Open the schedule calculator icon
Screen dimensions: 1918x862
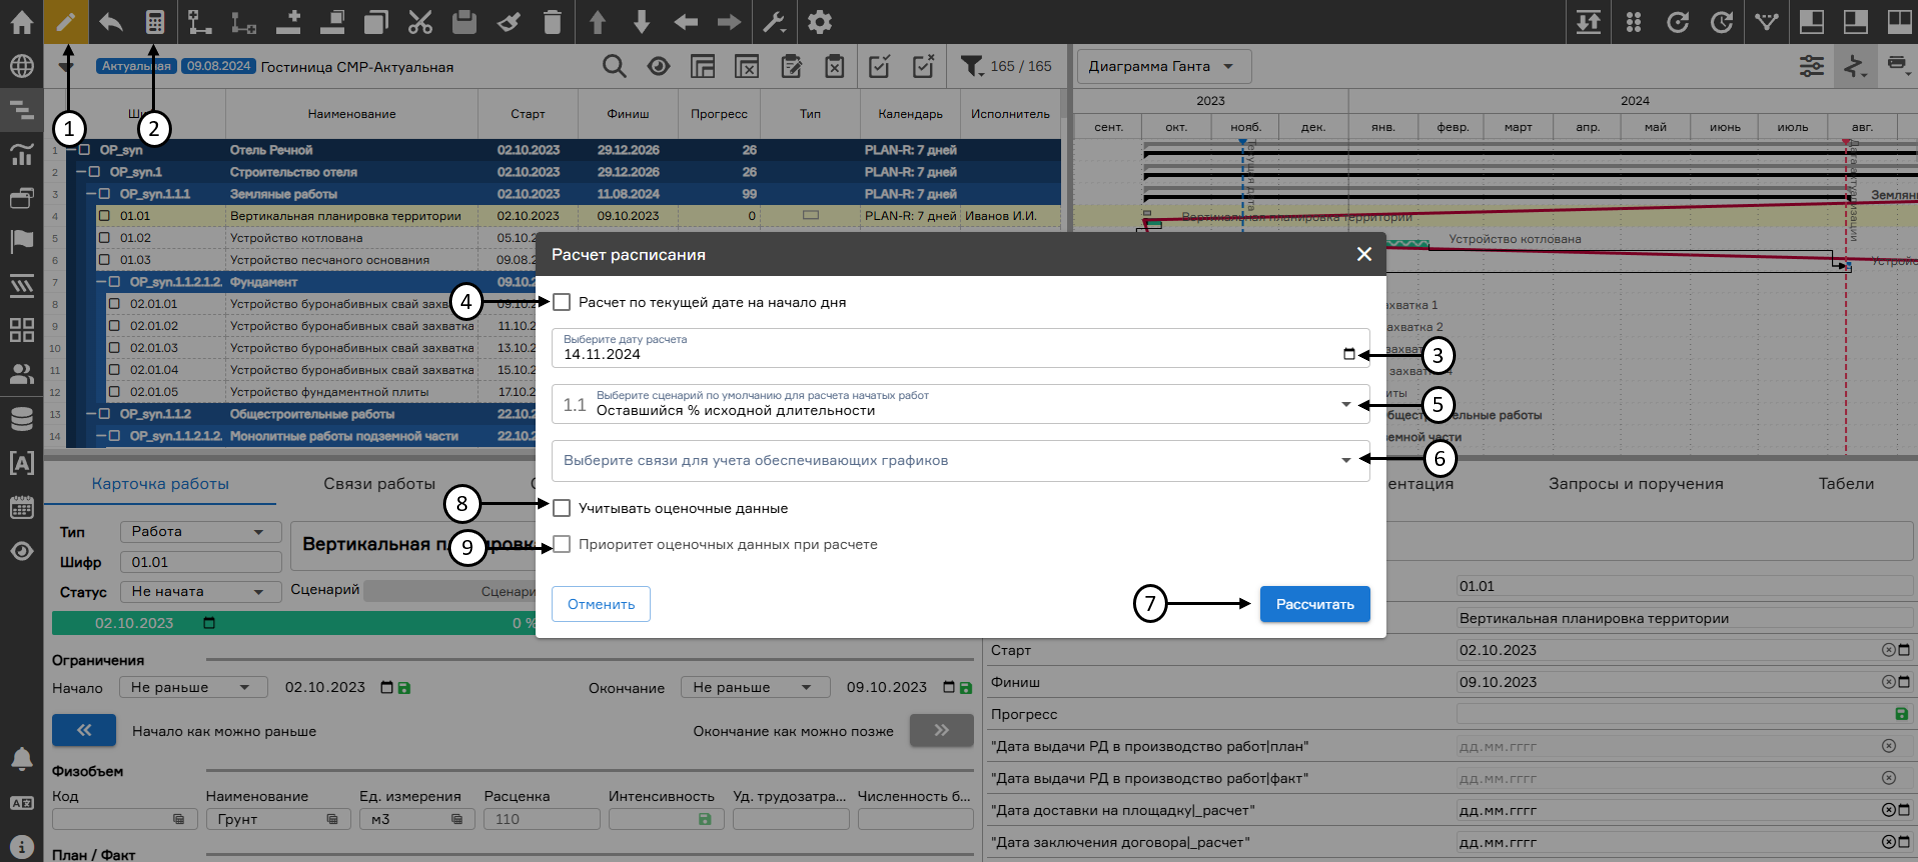coord(154,22)
